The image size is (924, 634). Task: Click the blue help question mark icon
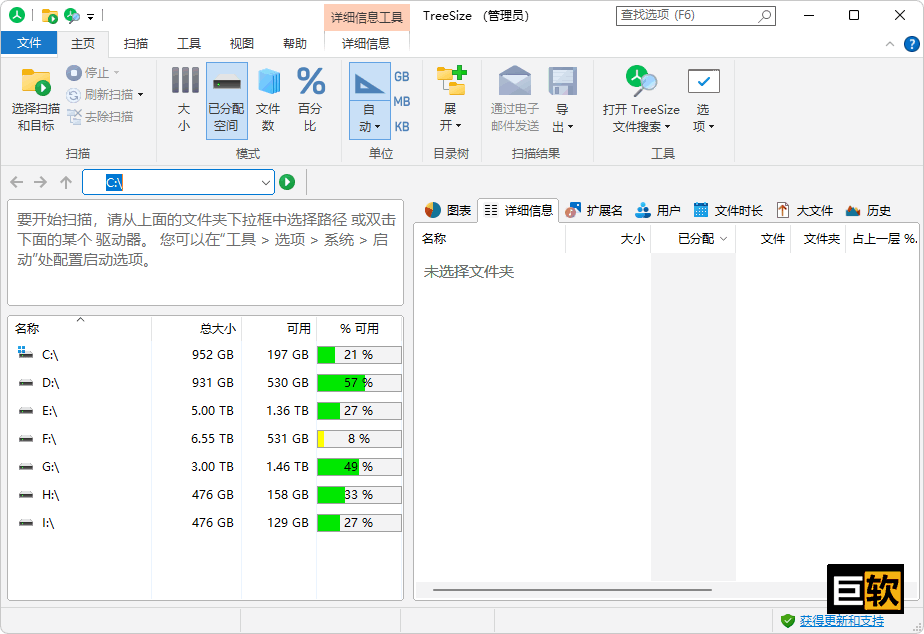(x=911, y=44)
